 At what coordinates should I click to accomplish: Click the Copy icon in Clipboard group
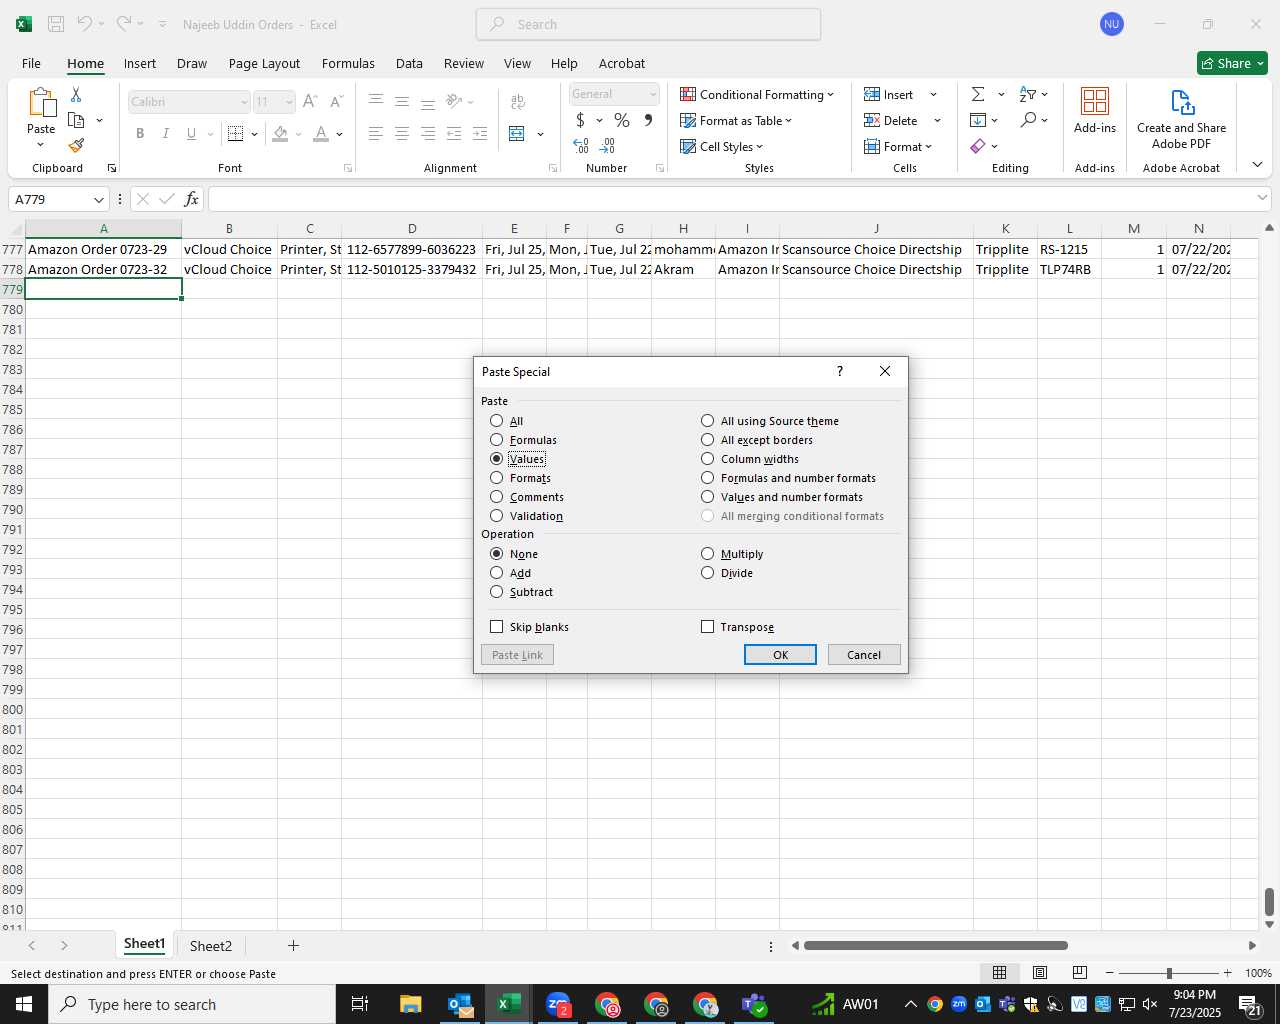(x=76, y=120)
